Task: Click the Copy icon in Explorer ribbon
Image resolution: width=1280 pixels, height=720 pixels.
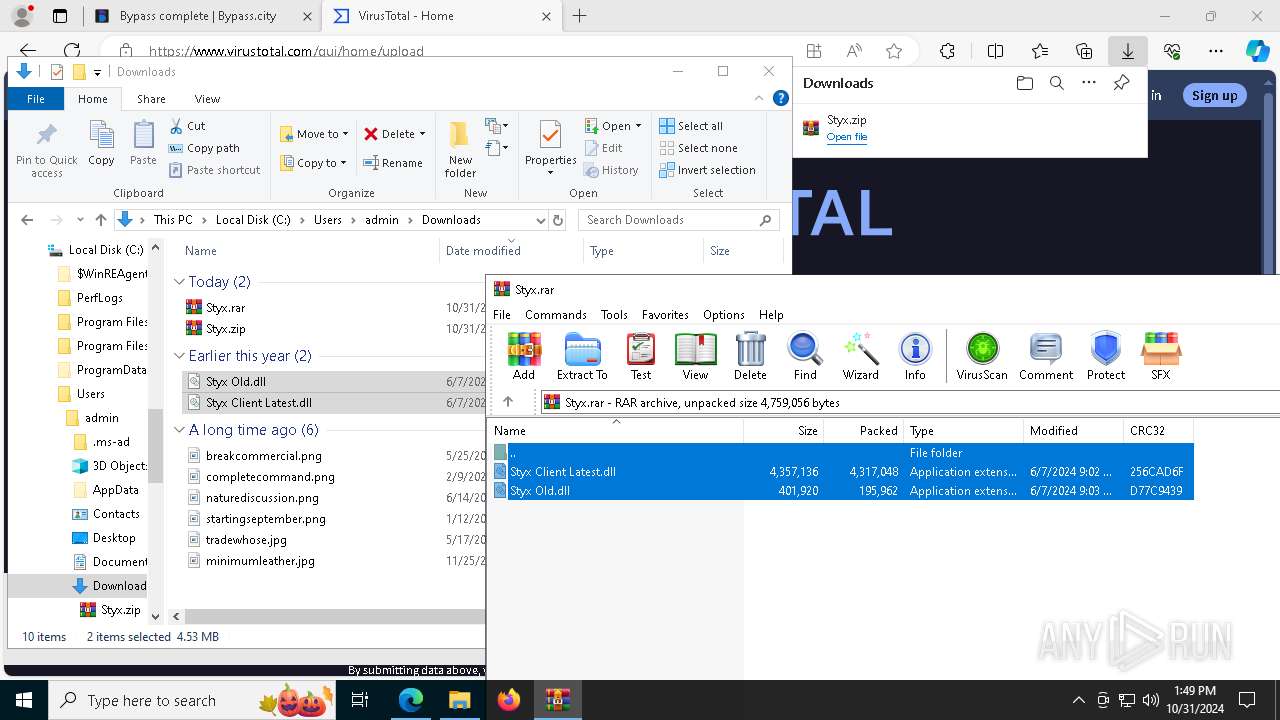Action: pyautogui.click(x=101, y=143)
